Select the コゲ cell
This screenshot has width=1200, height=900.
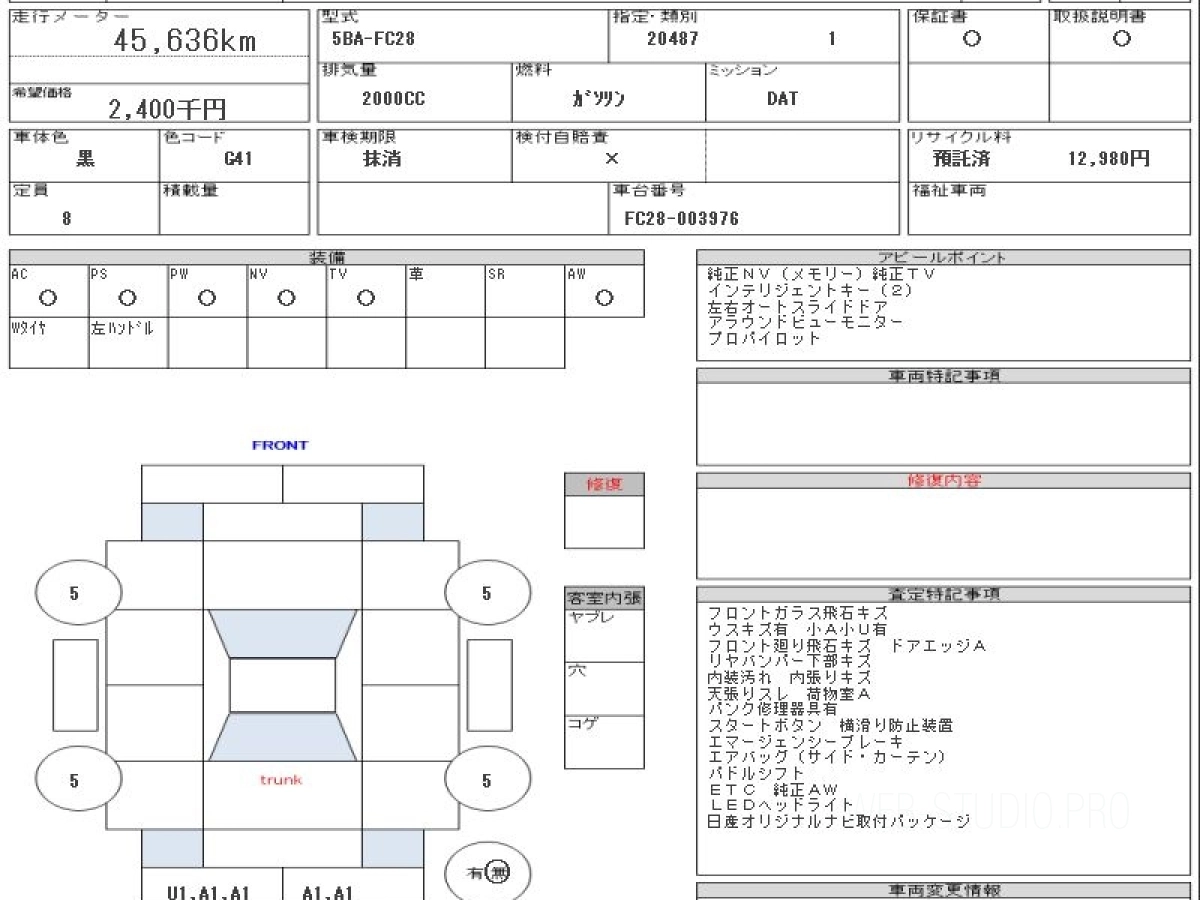tap(604, 742)
